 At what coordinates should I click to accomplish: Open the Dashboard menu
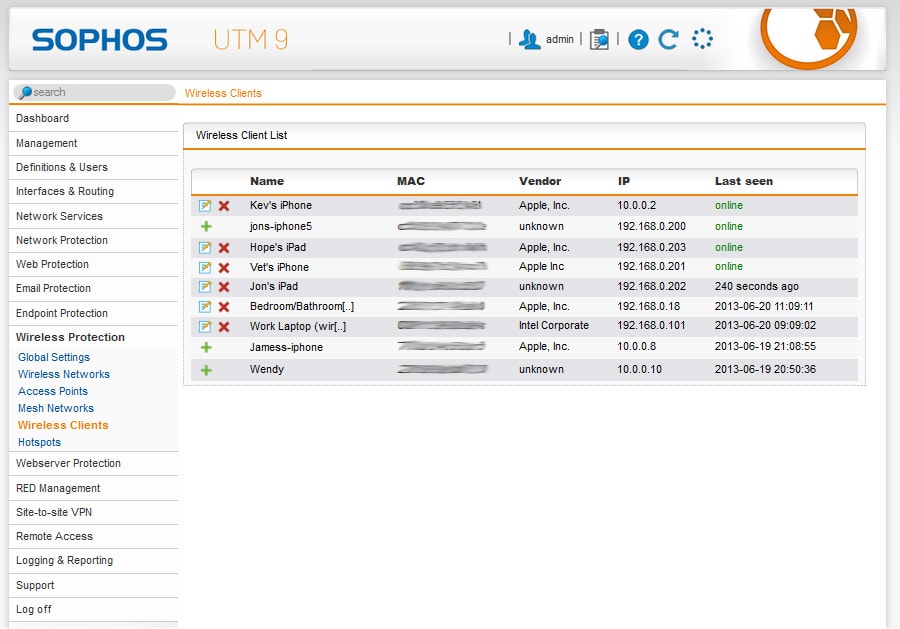click(93, 118)
